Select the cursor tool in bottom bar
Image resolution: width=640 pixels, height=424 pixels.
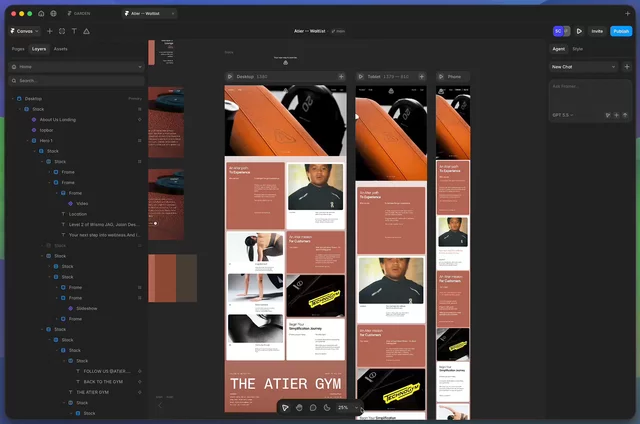point(285,407)
